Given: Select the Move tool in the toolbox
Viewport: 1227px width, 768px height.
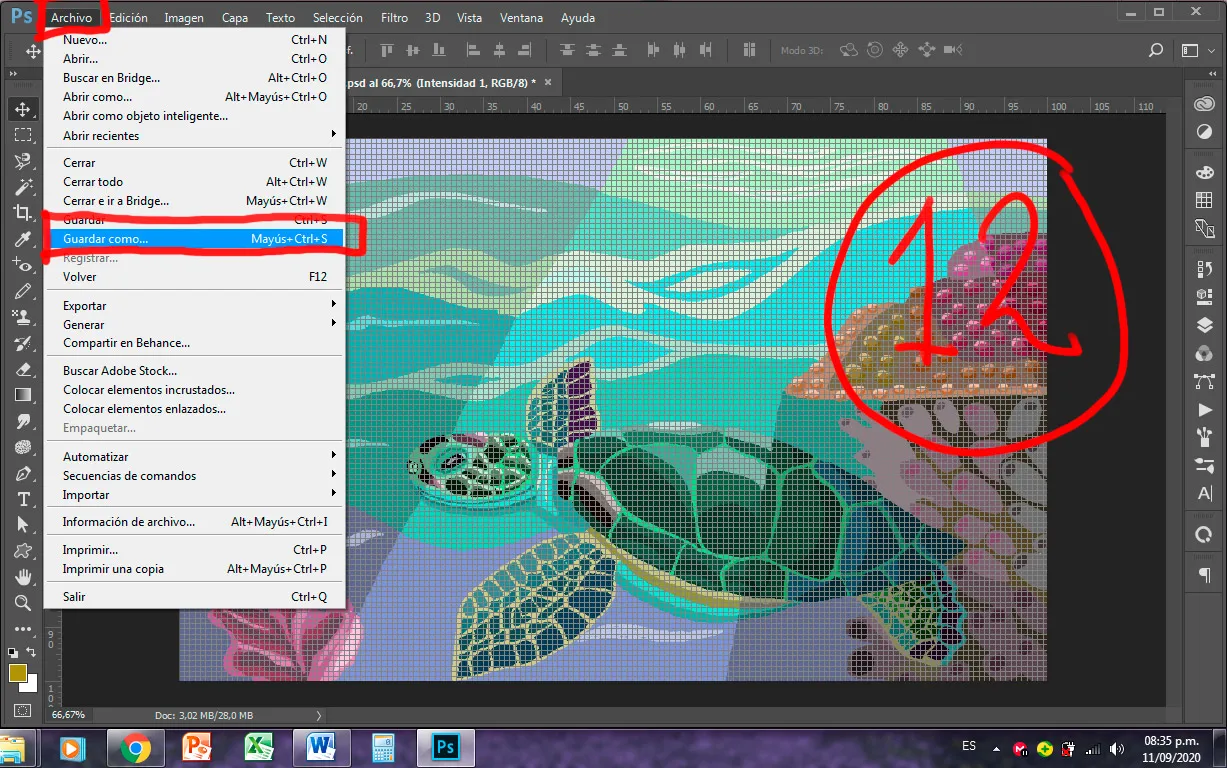Looking at the screenshot, I should pos(22,108).
